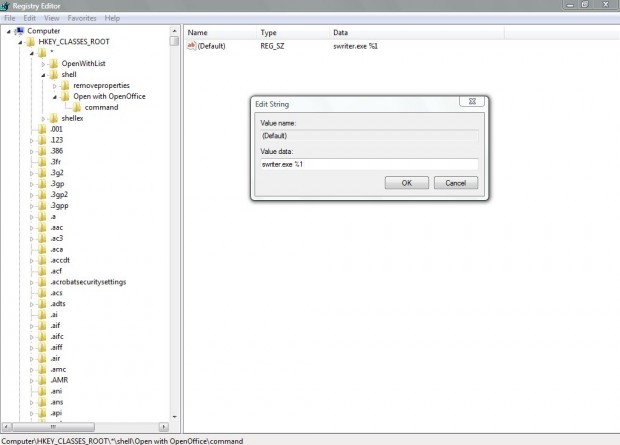Click the Registry Editor title bar icon

click(x=5, y=6)
